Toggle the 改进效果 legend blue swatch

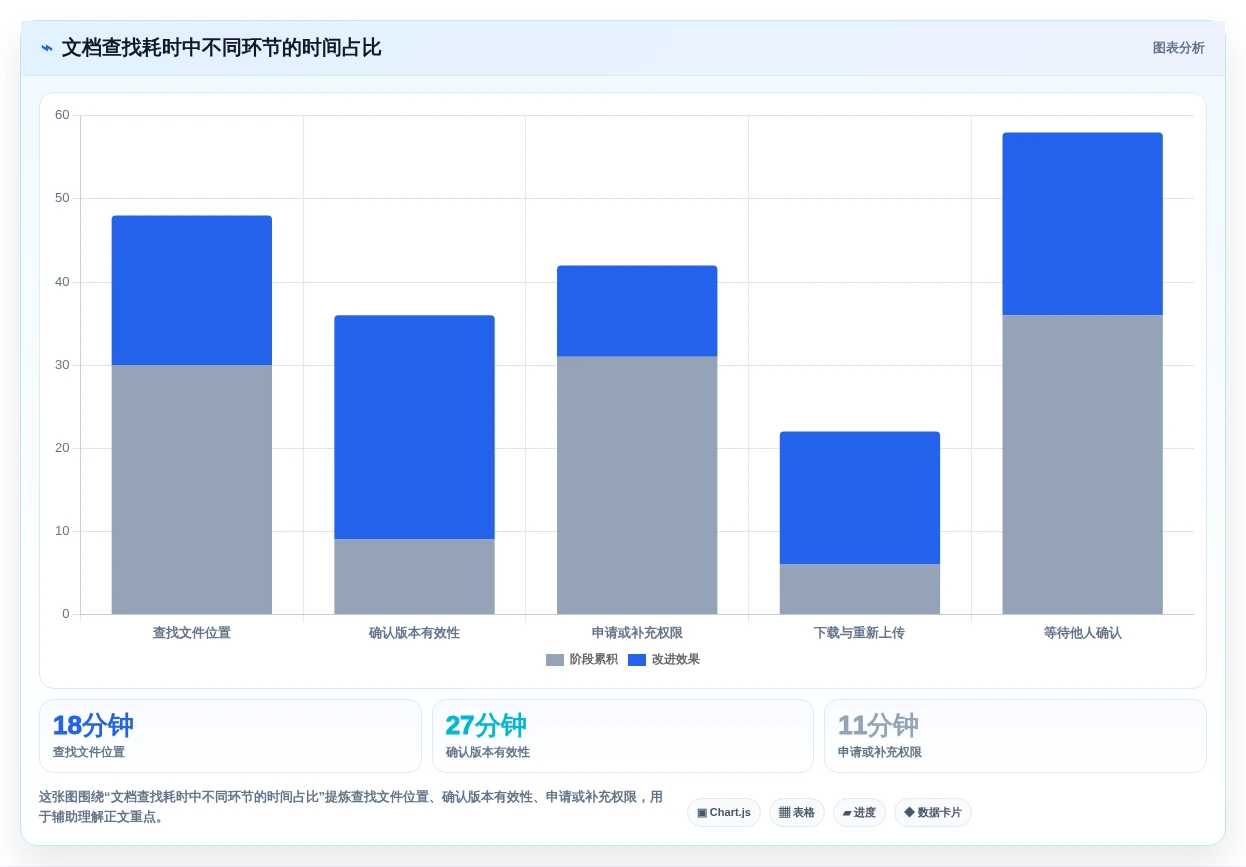coord(637,660)
